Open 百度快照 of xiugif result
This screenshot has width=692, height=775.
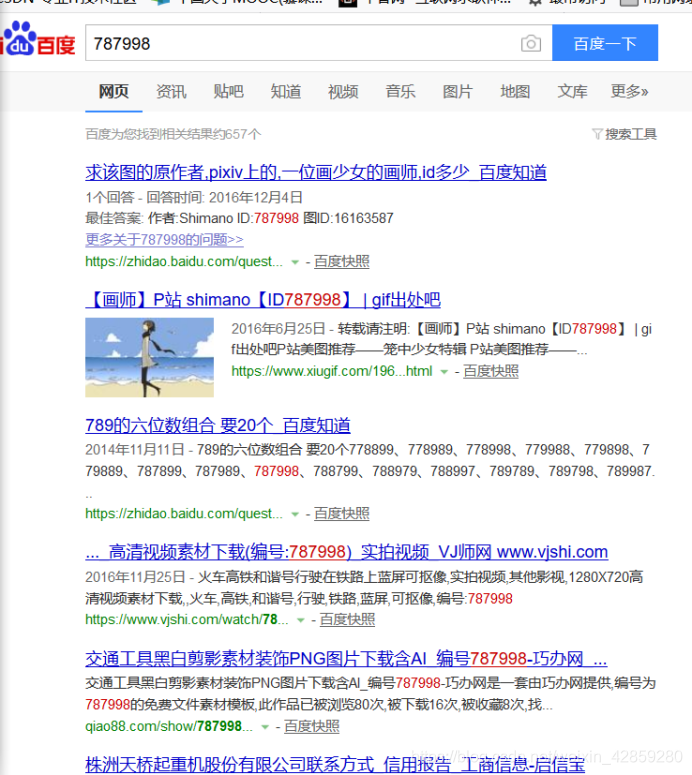pos(491,371)
